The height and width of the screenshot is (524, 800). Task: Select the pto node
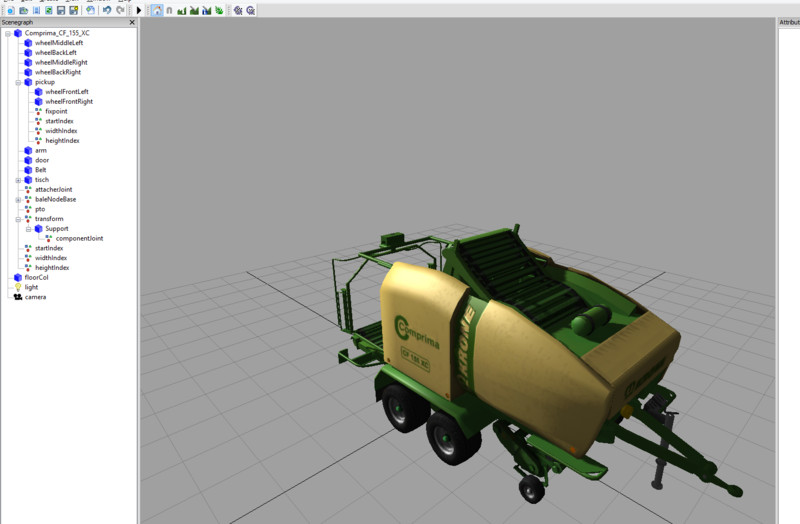click(x=40, y=209)
